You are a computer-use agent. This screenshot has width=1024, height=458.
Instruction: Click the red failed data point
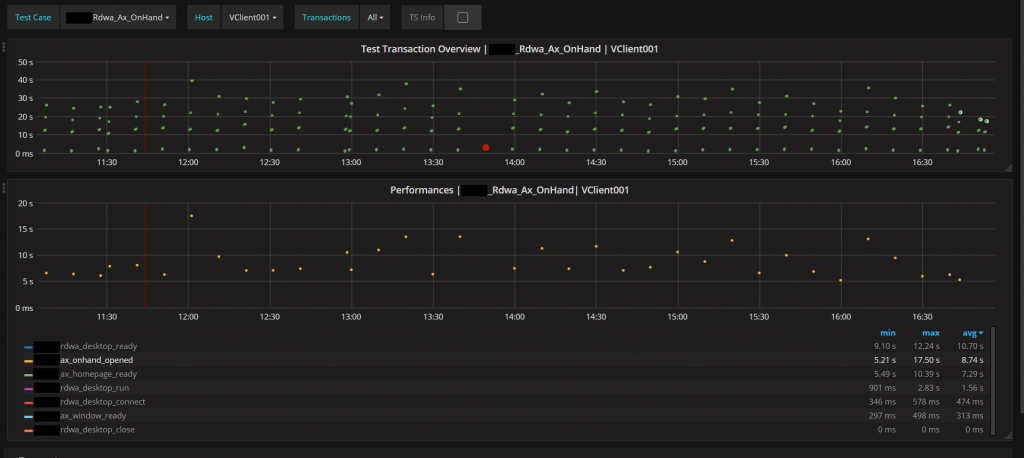coord(486,147)
